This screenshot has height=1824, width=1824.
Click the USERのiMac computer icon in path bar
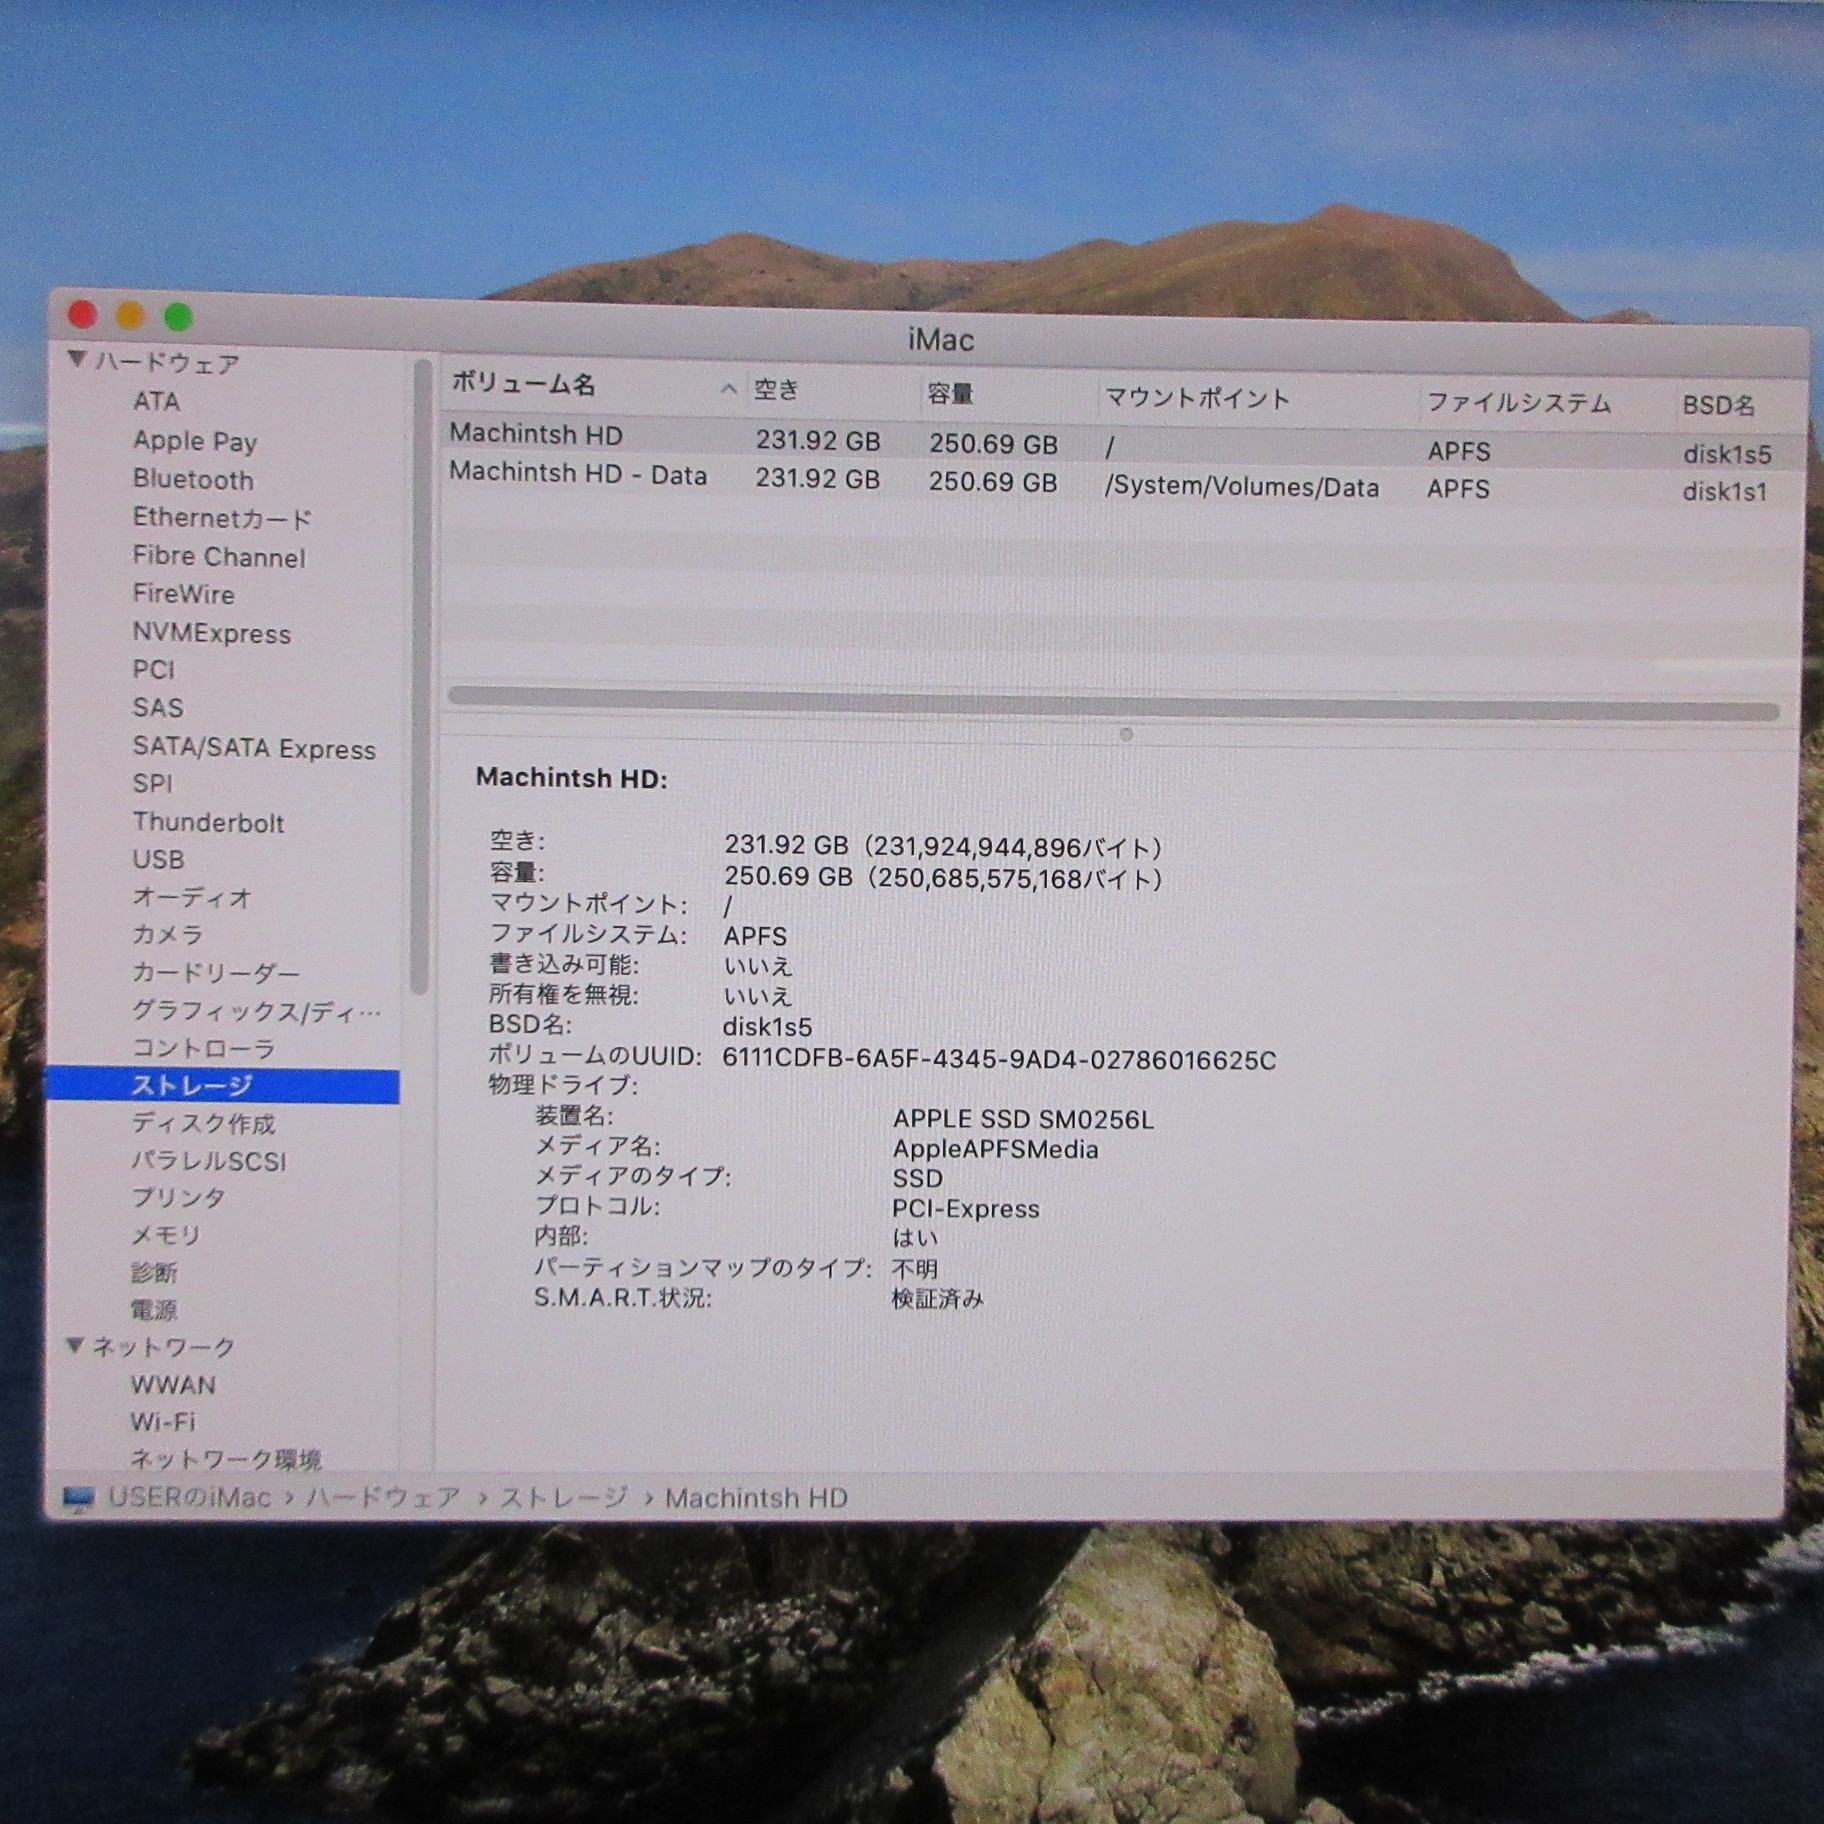[x=78, y=1498]
